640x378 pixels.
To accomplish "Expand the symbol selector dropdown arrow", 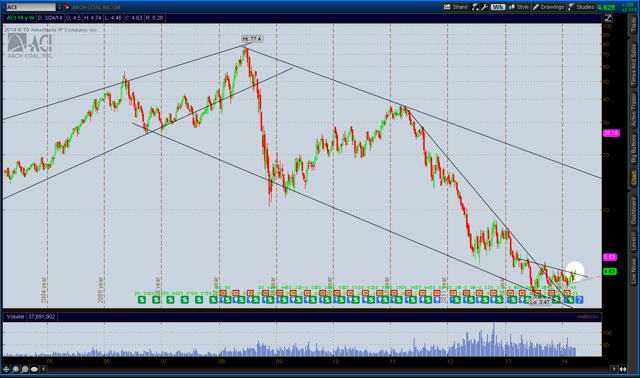I will coord(59,7).
